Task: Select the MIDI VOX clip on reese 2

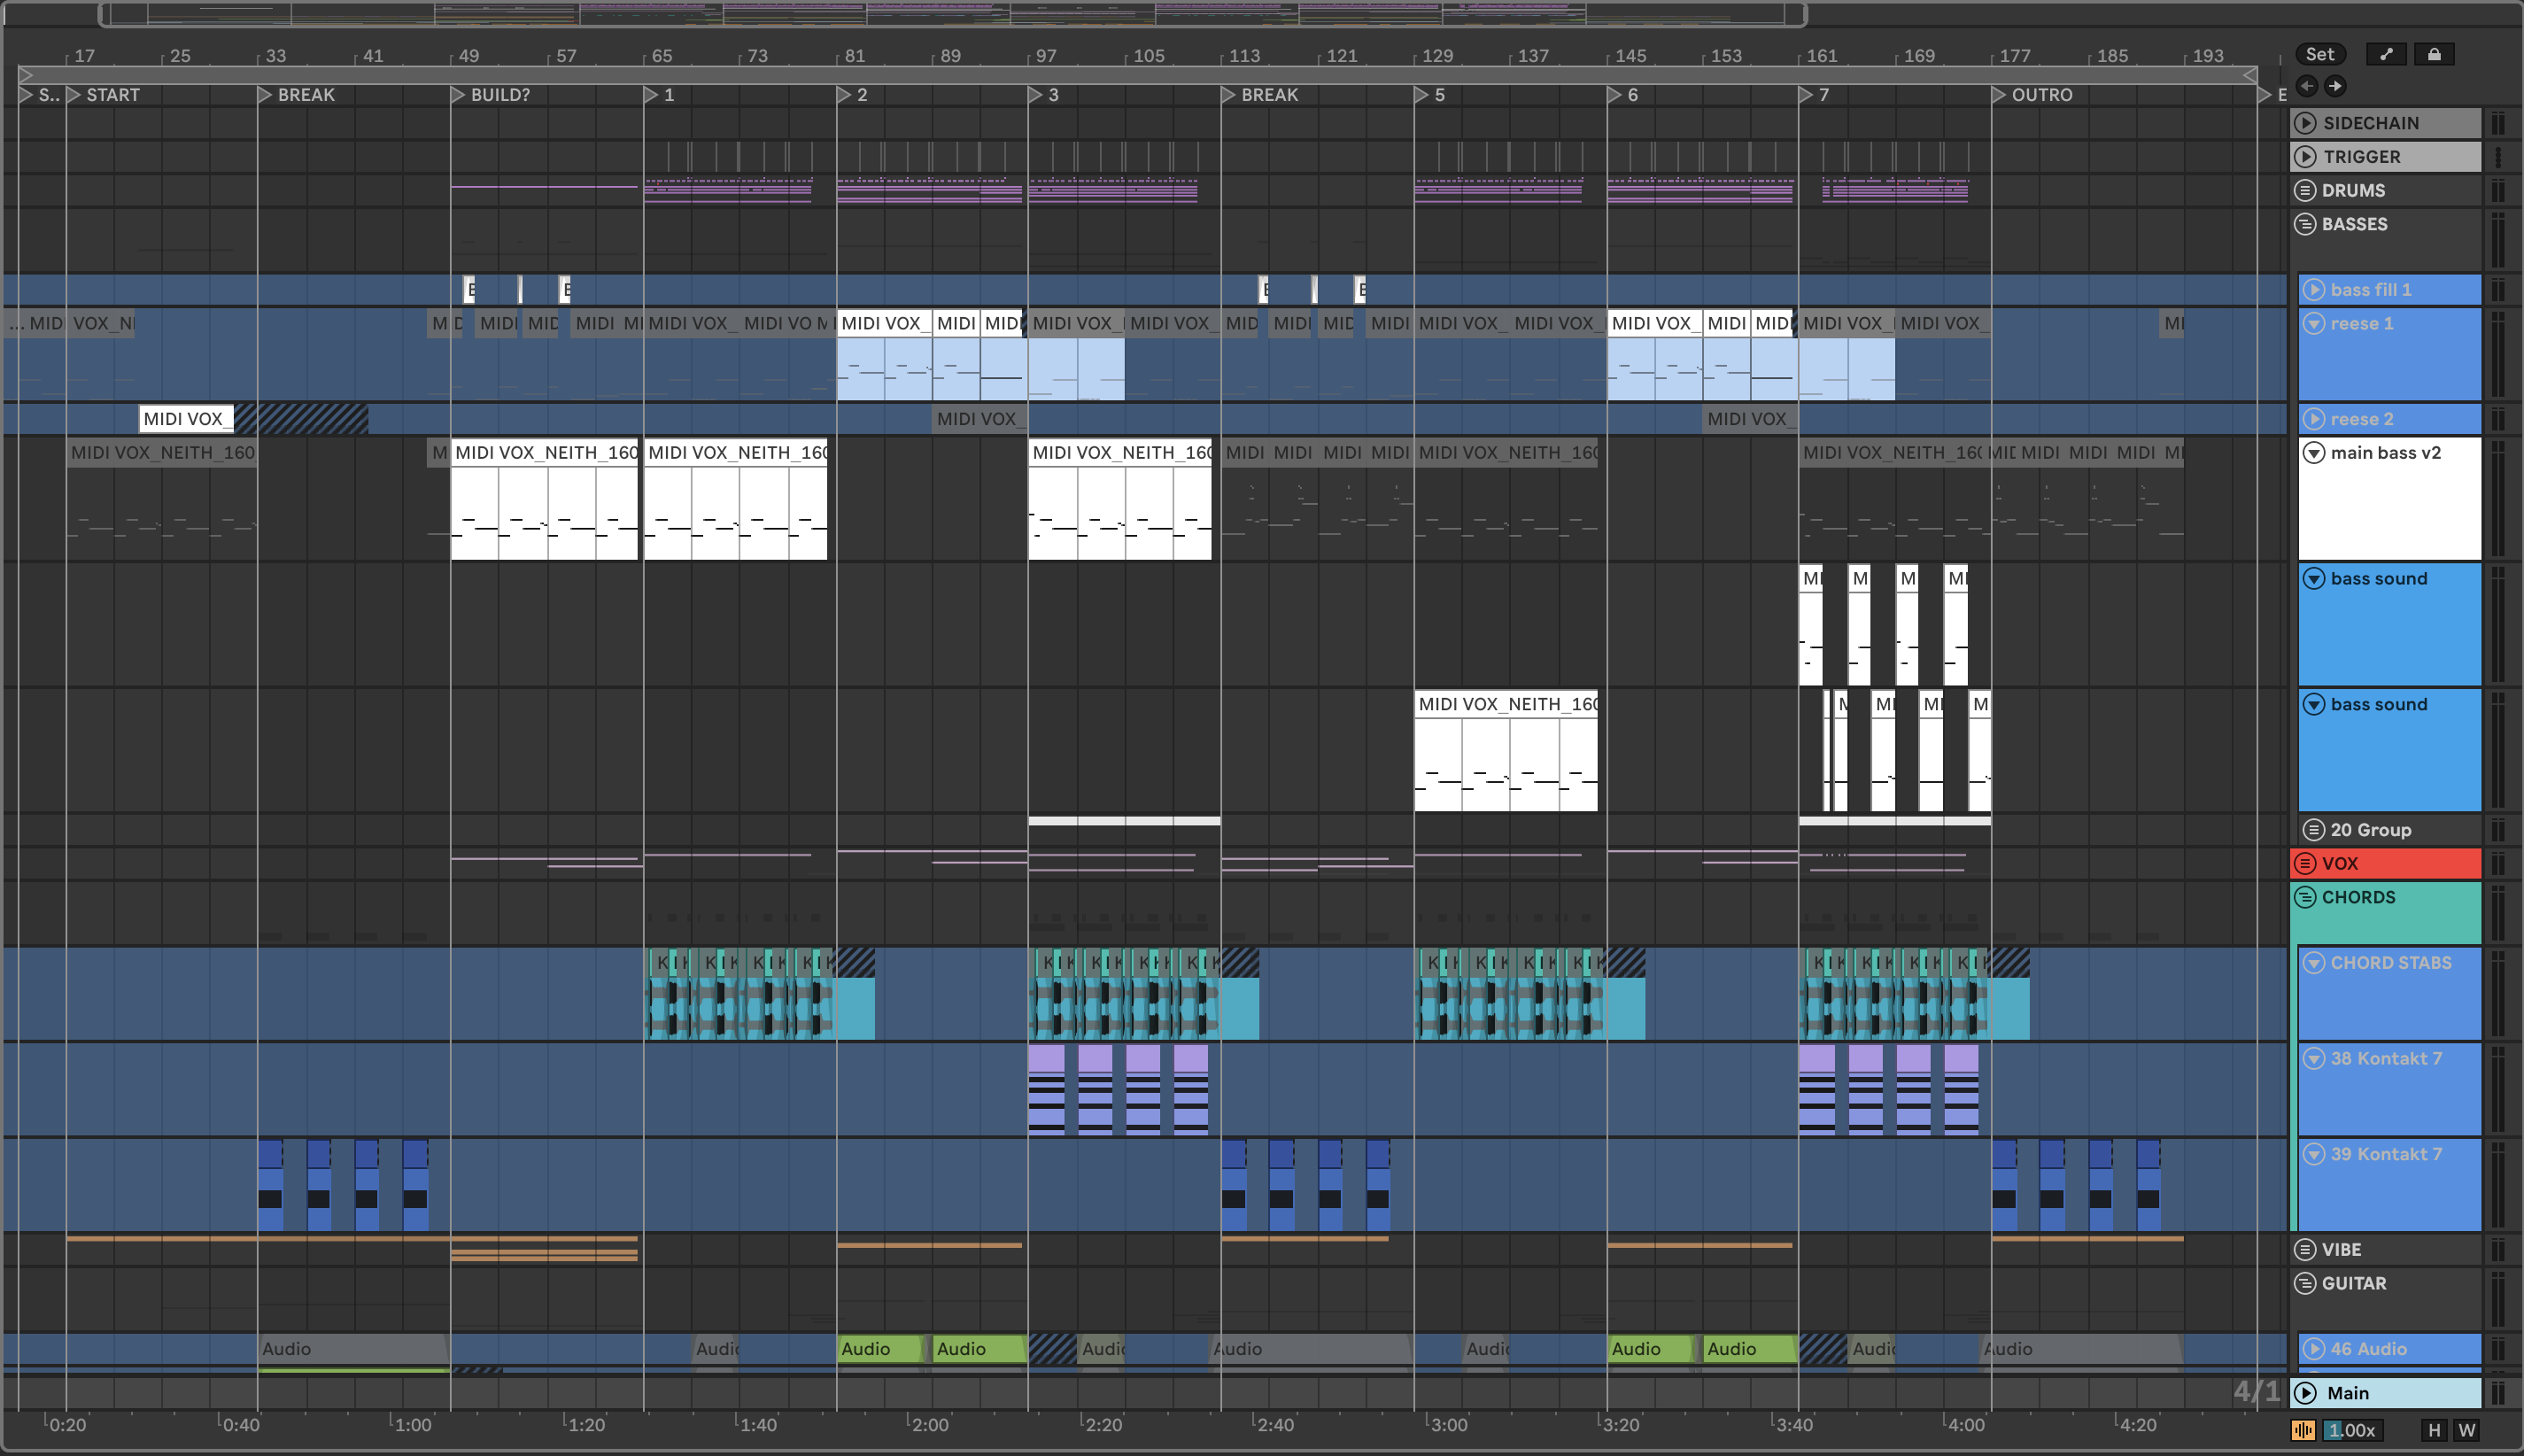Action: pyautogui.click(x=186, y=419)
